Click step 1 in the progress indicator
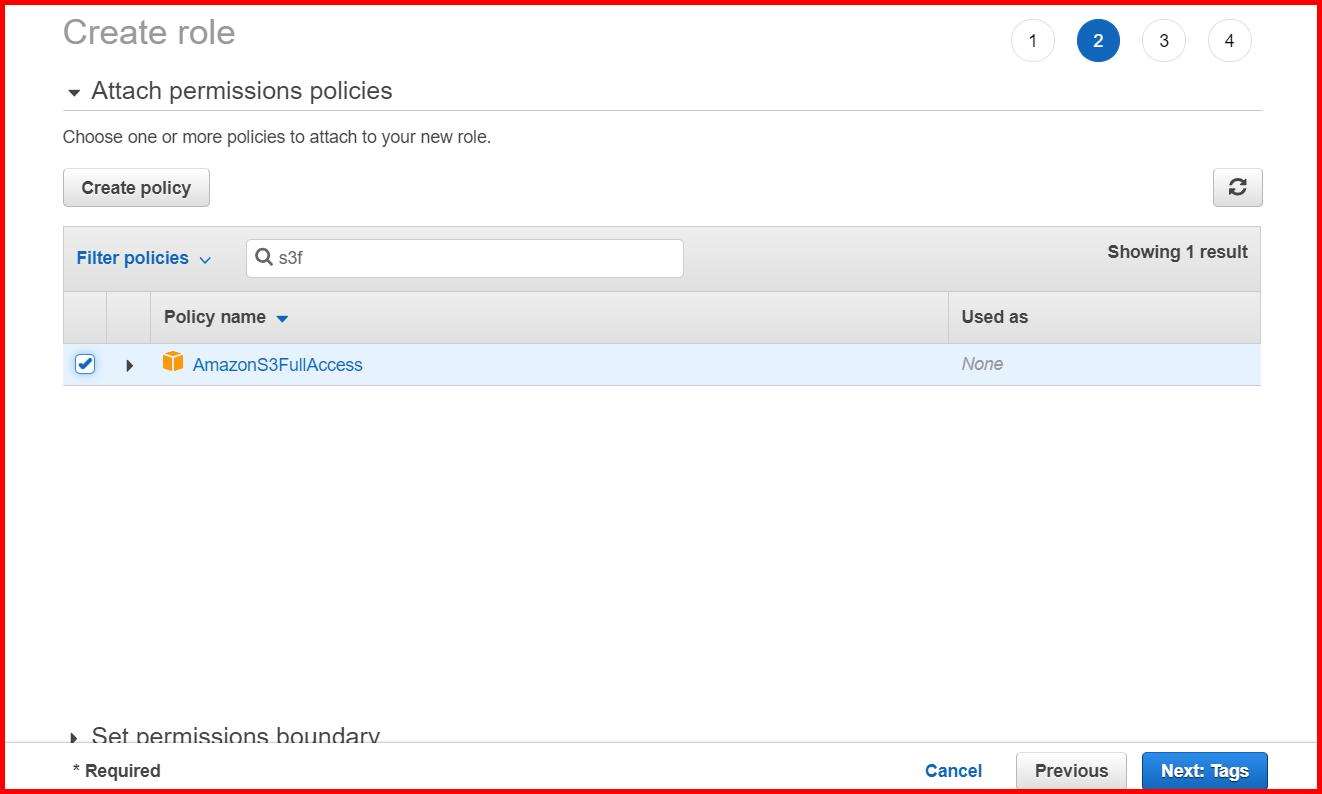The width and height of the screenshot is (1322, 794). [x=1033, y=40]
